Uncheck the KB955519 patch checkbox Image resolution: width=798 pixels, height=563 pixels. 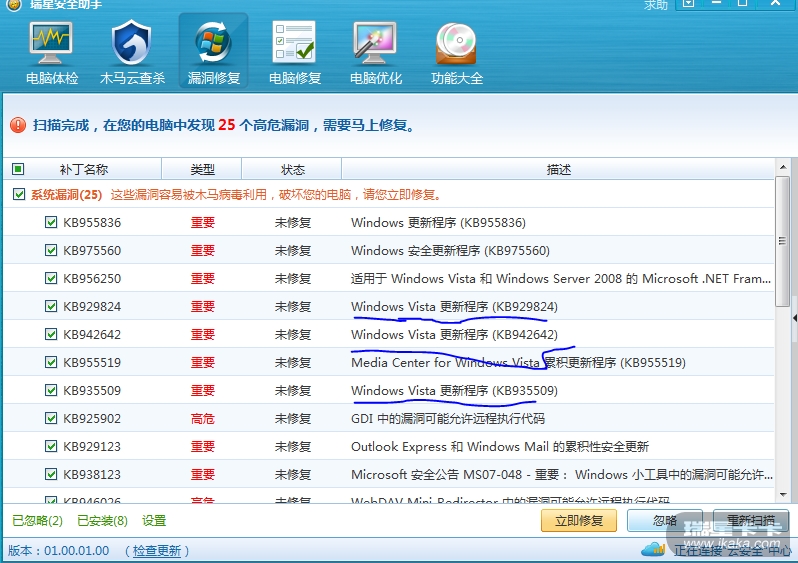pyautogui.click(x=51, y=362)
